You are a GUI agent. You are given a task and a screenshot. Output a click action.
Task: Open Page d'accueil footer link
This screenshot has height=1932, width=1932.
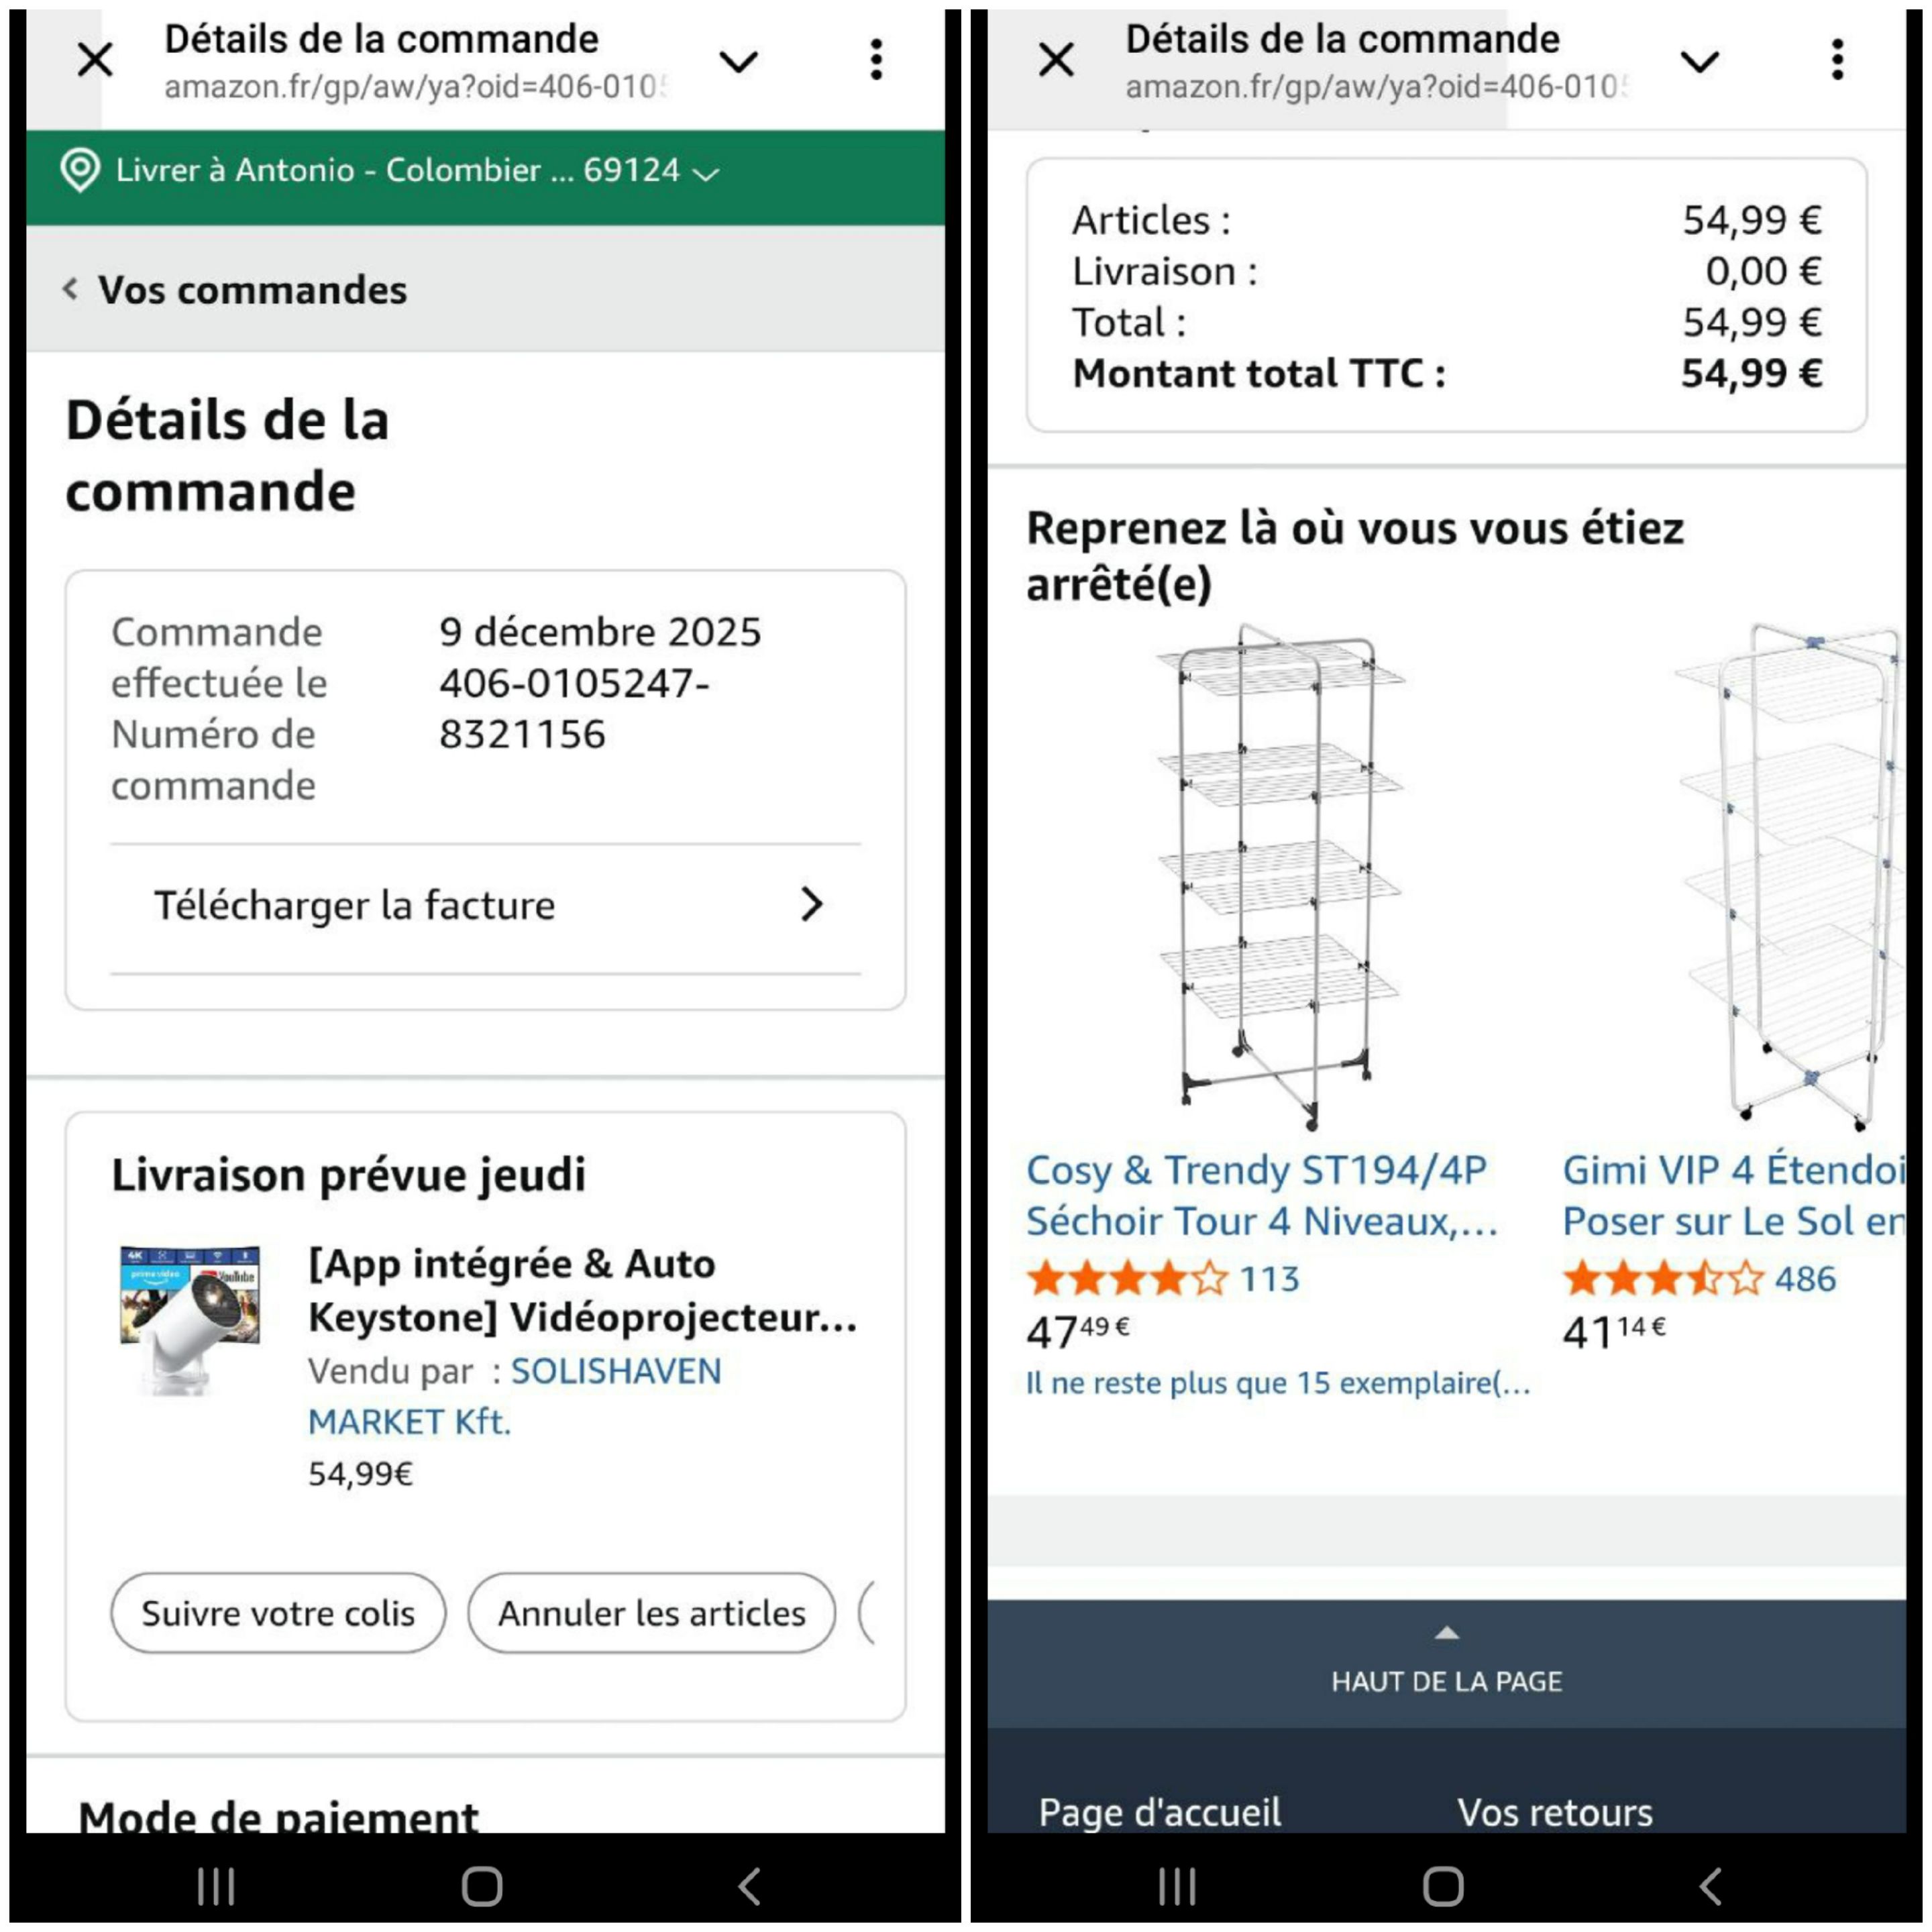(1160, 1812)
